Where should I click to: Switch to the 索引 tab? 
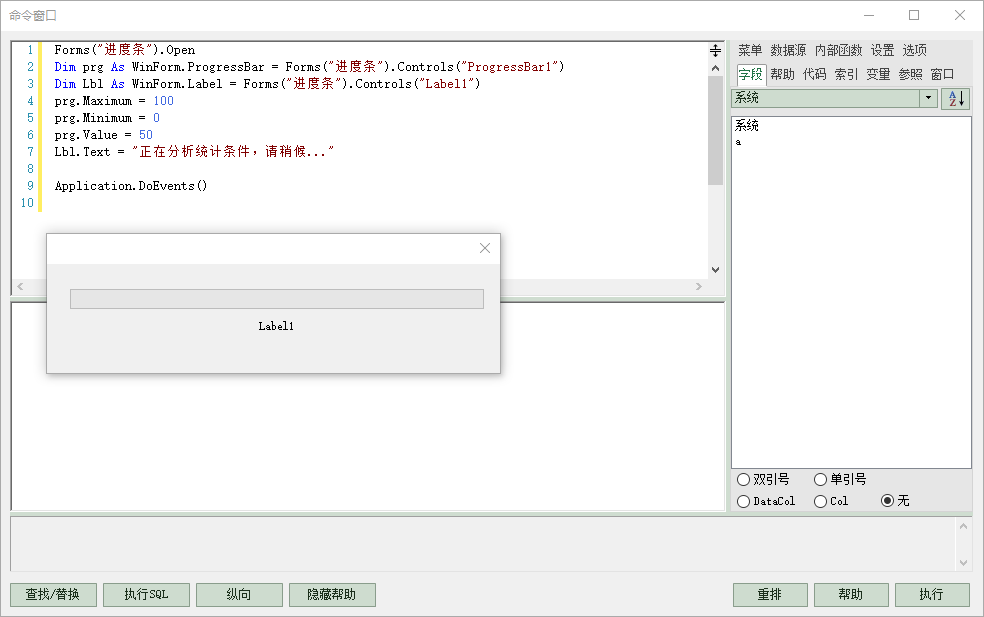tap(846, 75)
